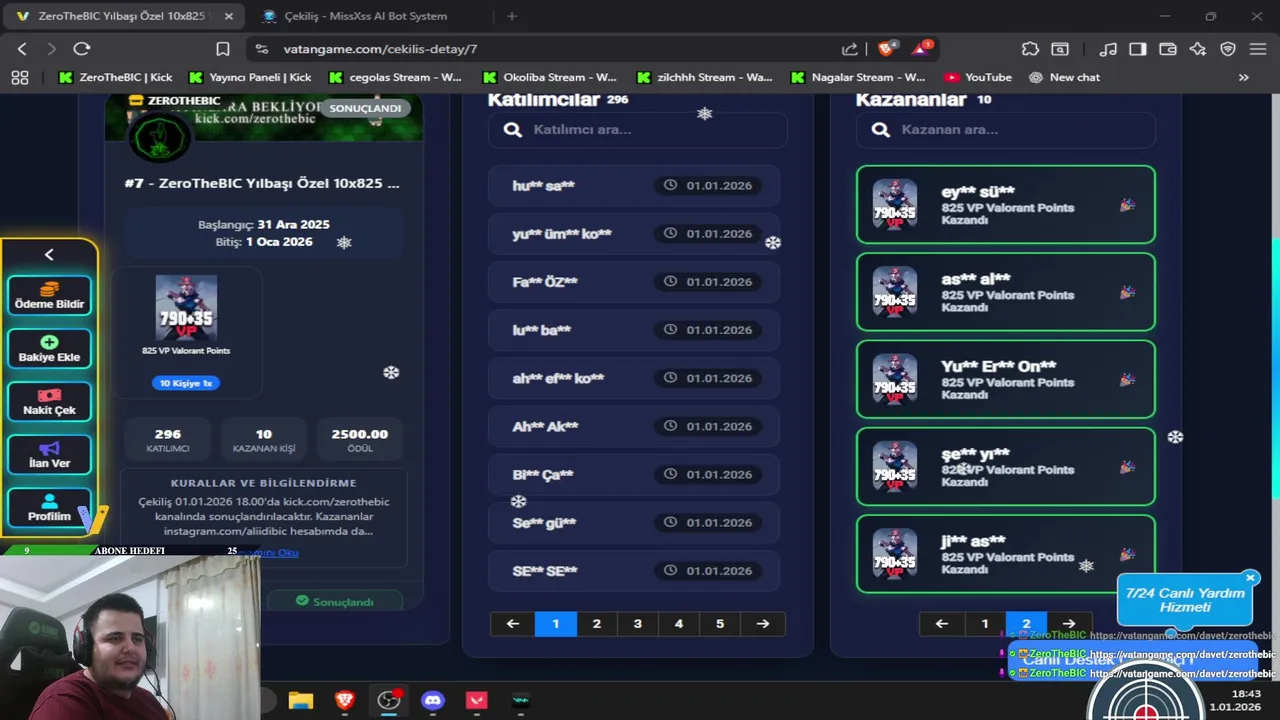Switch to the Çekiliş - MissXss AI Bot System tab
1280x720 pixels.
point(365,16)
